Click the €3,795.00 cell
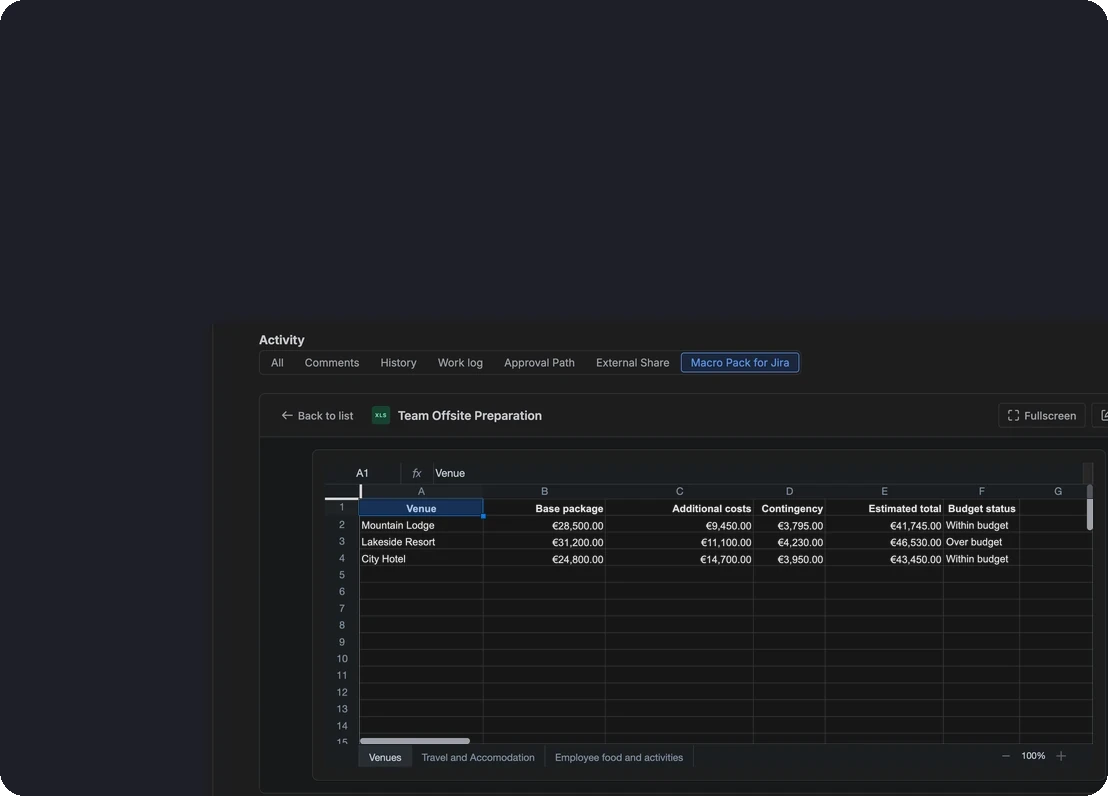1108x796 pixels. pos(789,525)
